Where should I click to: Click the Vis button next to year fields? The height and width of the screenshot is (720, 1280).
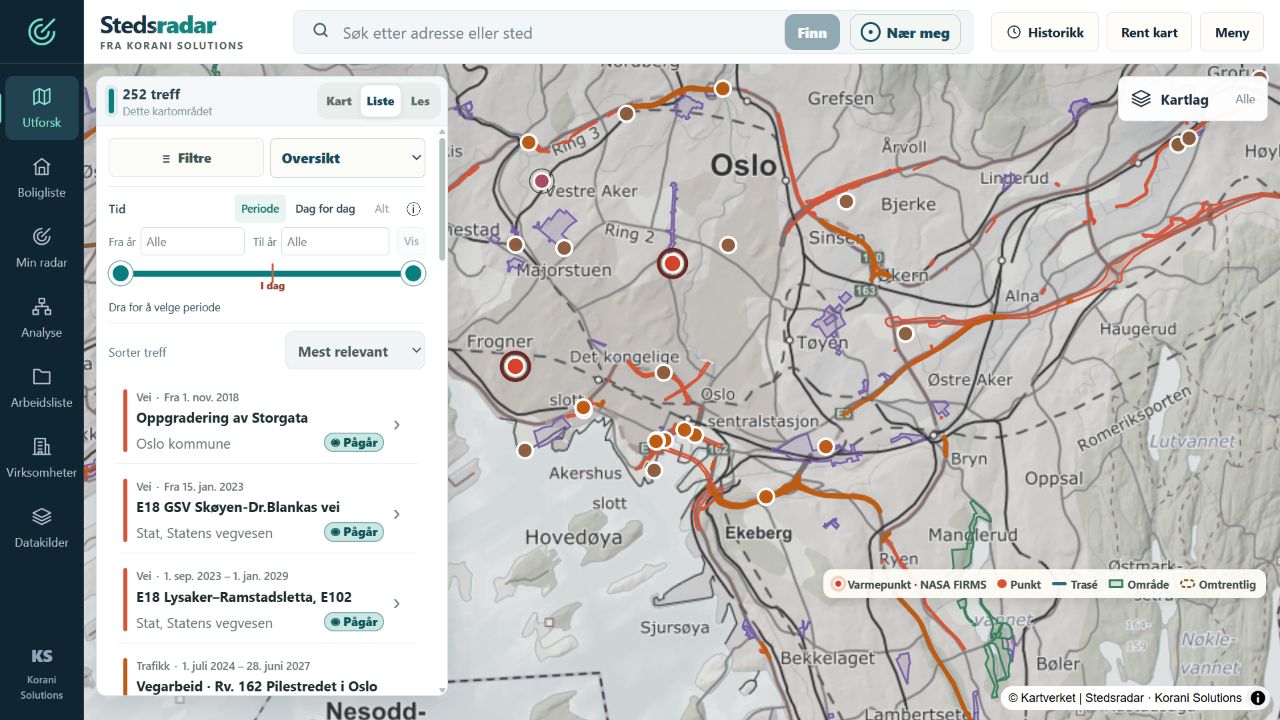pyautogui.click(x=411, y=241)
